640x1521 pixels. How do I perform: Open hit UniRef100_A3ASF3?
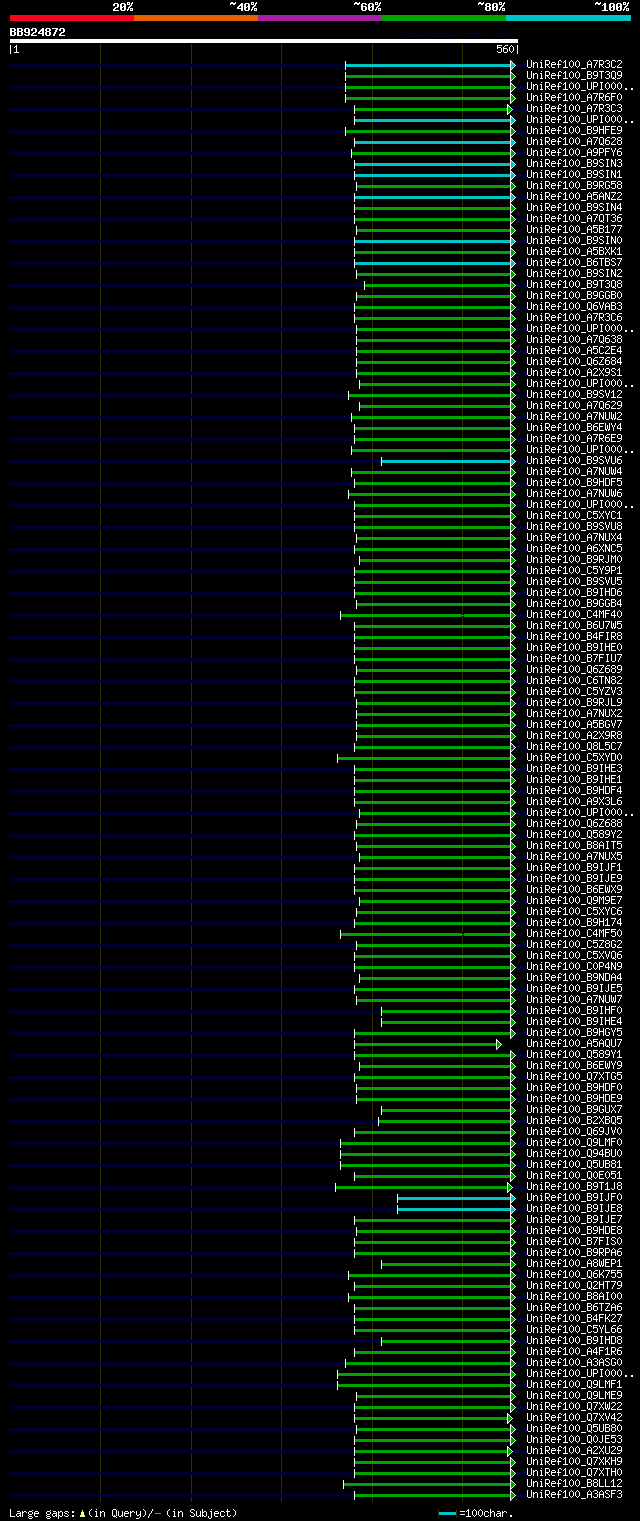click(x=574, y=1495)
